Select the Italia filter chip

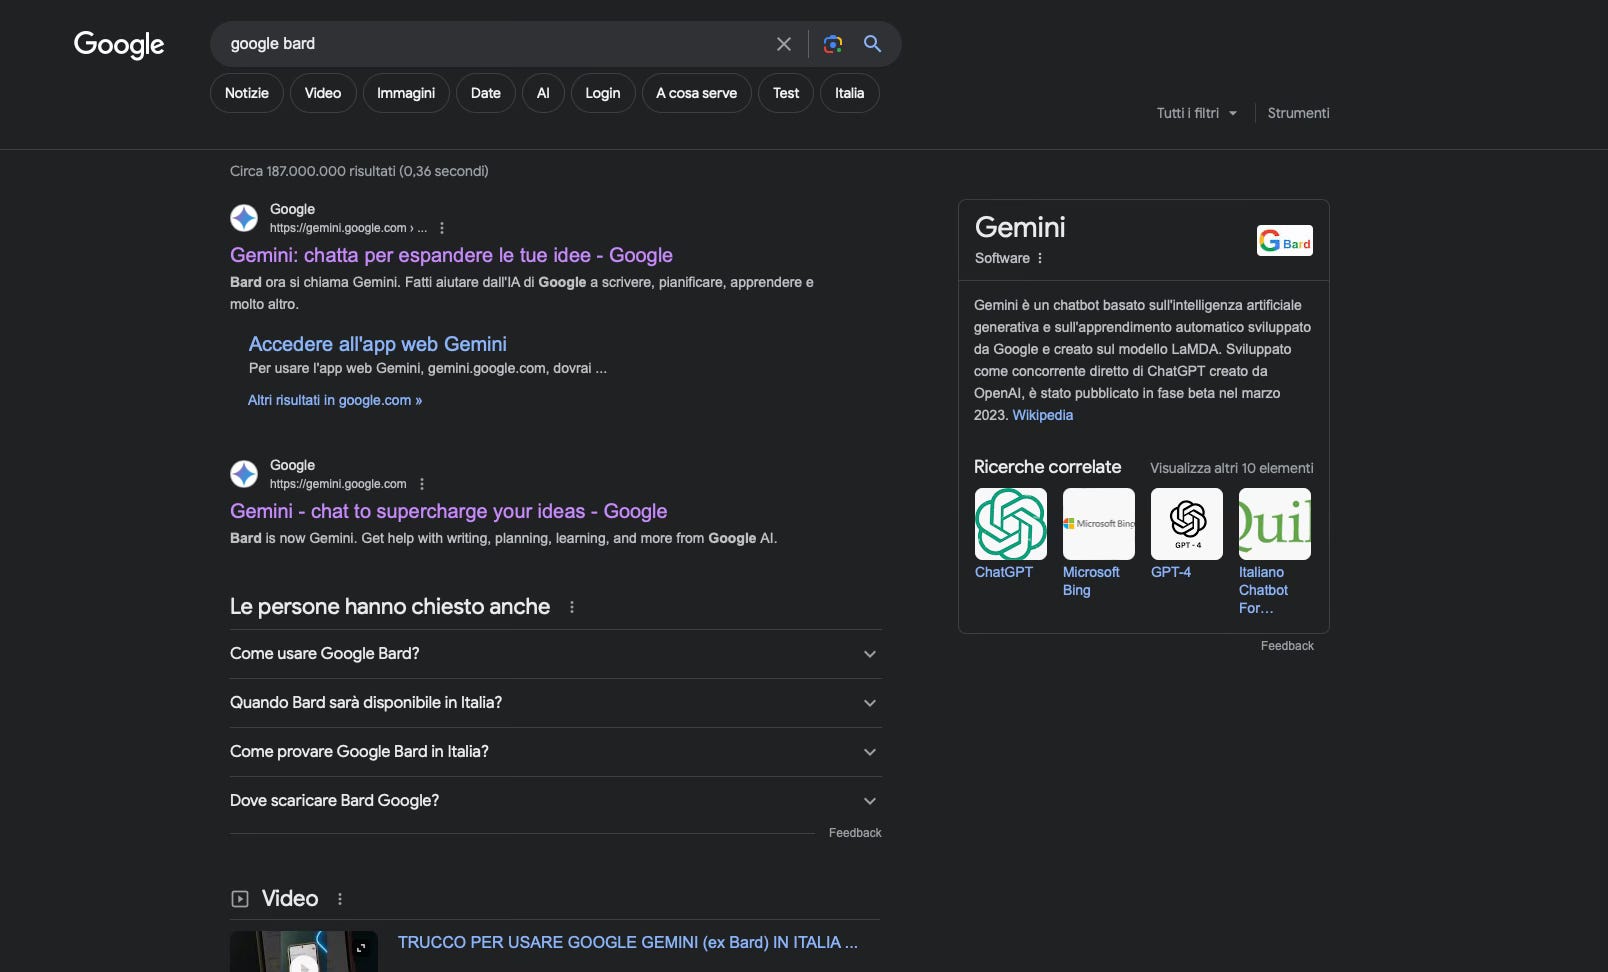click(850, 93)
